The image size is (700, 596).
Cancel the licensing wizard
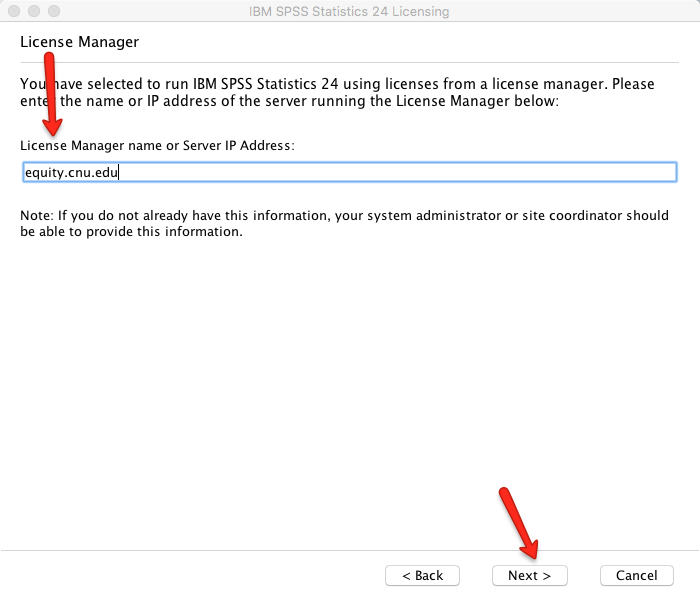click(x=637, y=575)
